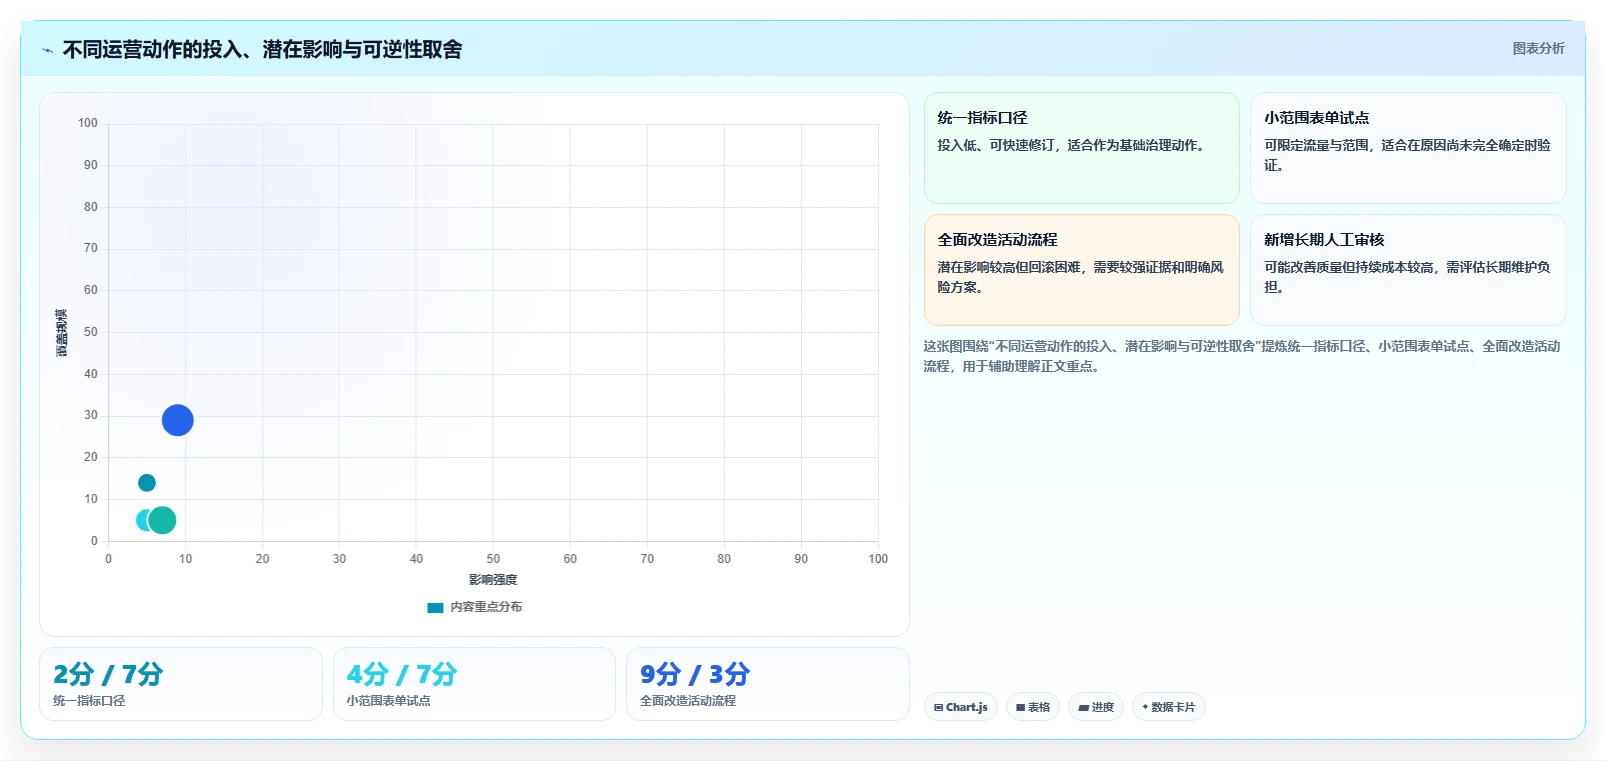Click the icon in the 表格 chip
Screen dimensions: 1606x761
pyautogui.click(x=1020, y=708)
